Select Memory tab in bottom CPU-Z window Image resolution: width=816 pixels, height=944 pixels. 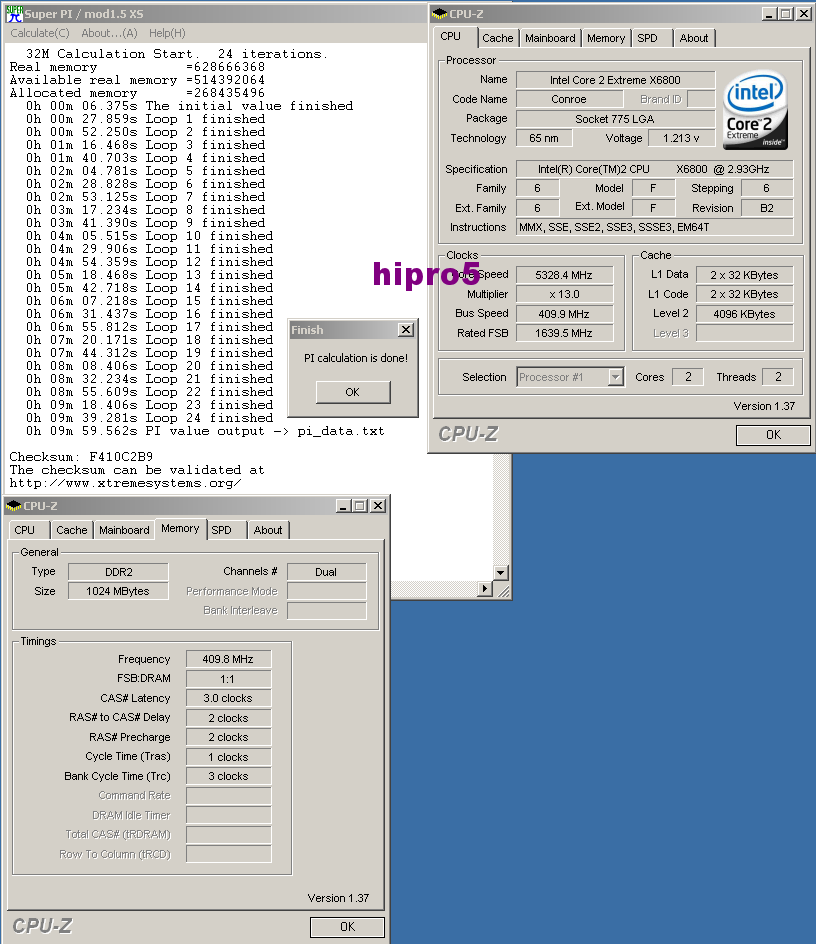click(180, 528)
